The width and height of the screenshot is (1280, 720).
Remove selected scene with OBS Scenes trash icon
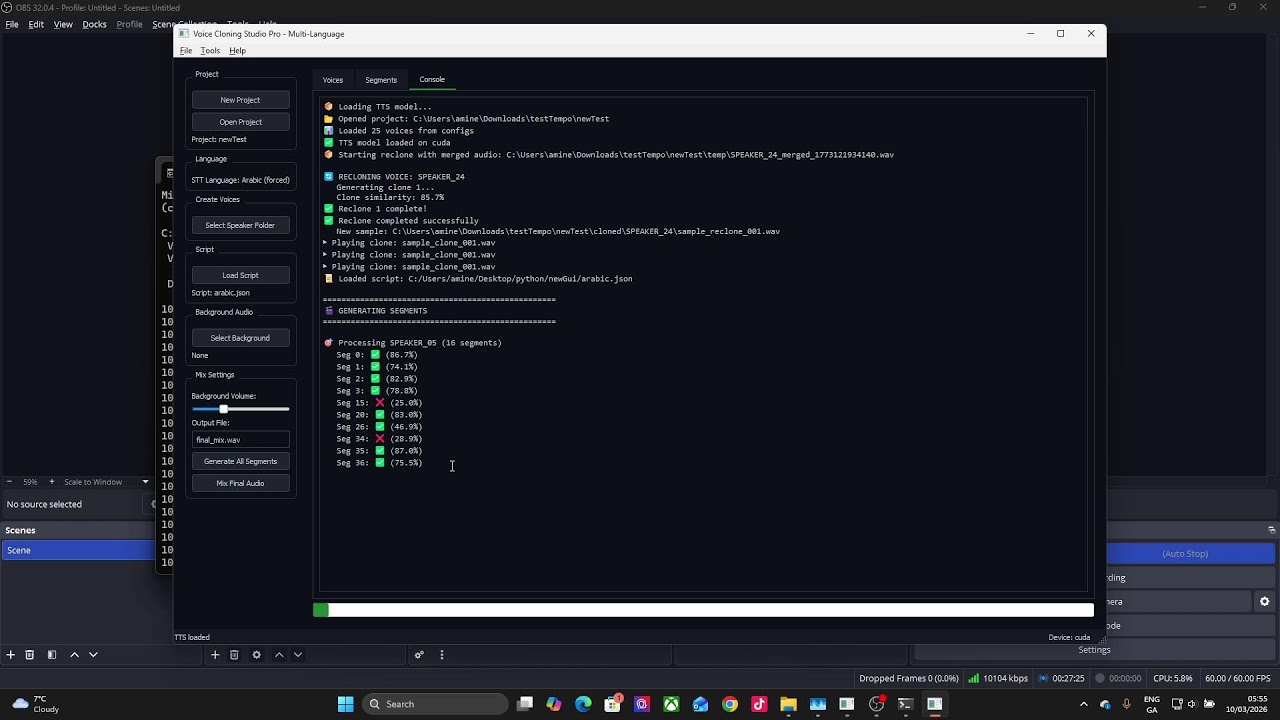click(30, 655)
